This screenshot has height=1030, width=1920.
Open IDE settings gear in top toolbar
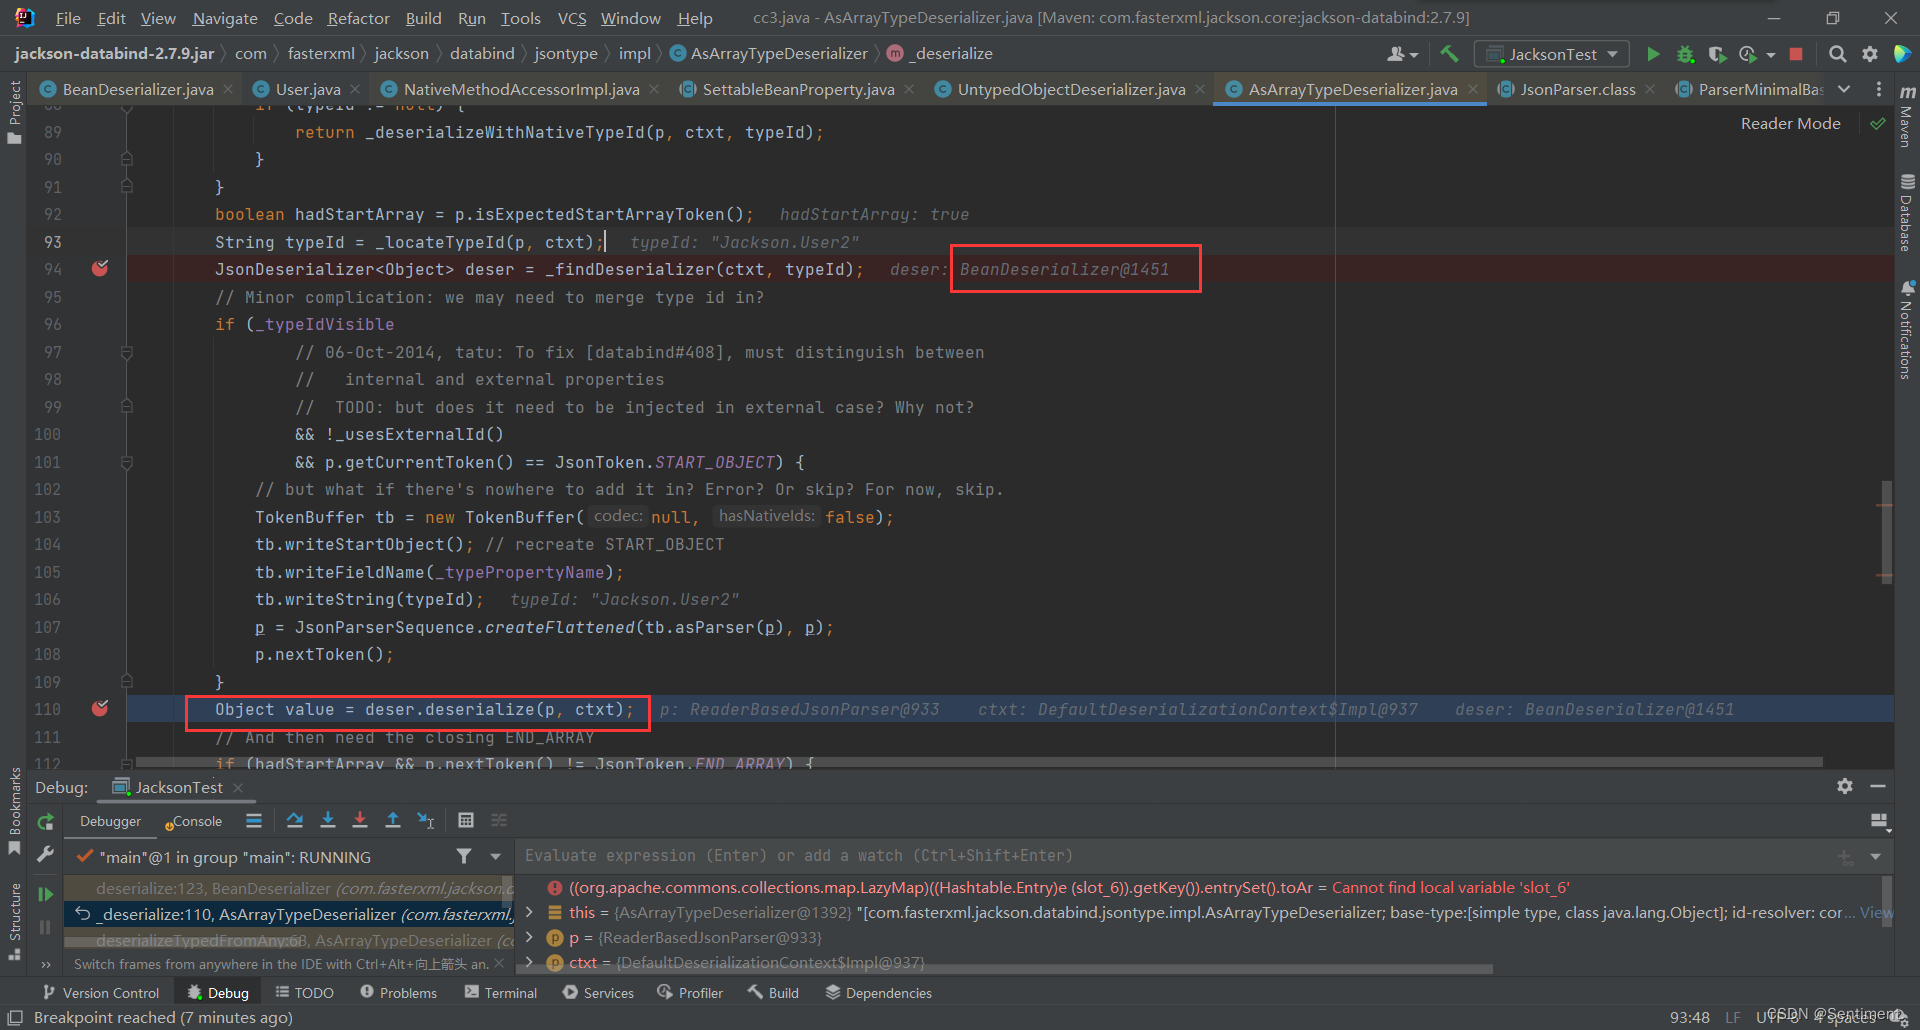point(1870,54)
